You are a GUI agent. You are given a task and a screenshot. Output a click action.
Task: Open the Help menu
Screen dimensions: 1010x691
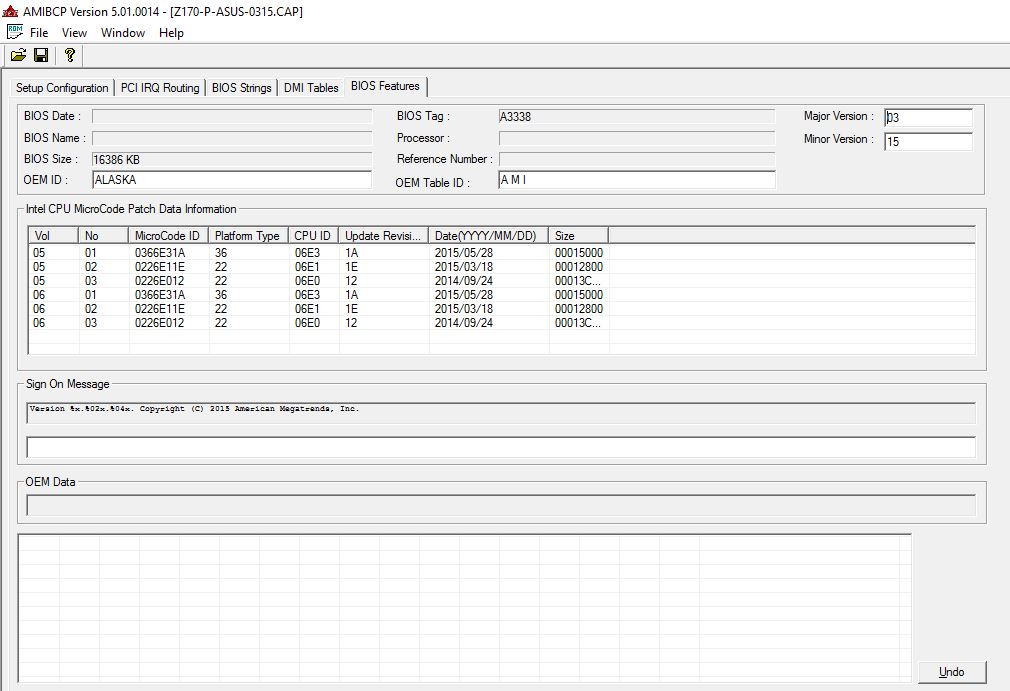coord(171,33)
